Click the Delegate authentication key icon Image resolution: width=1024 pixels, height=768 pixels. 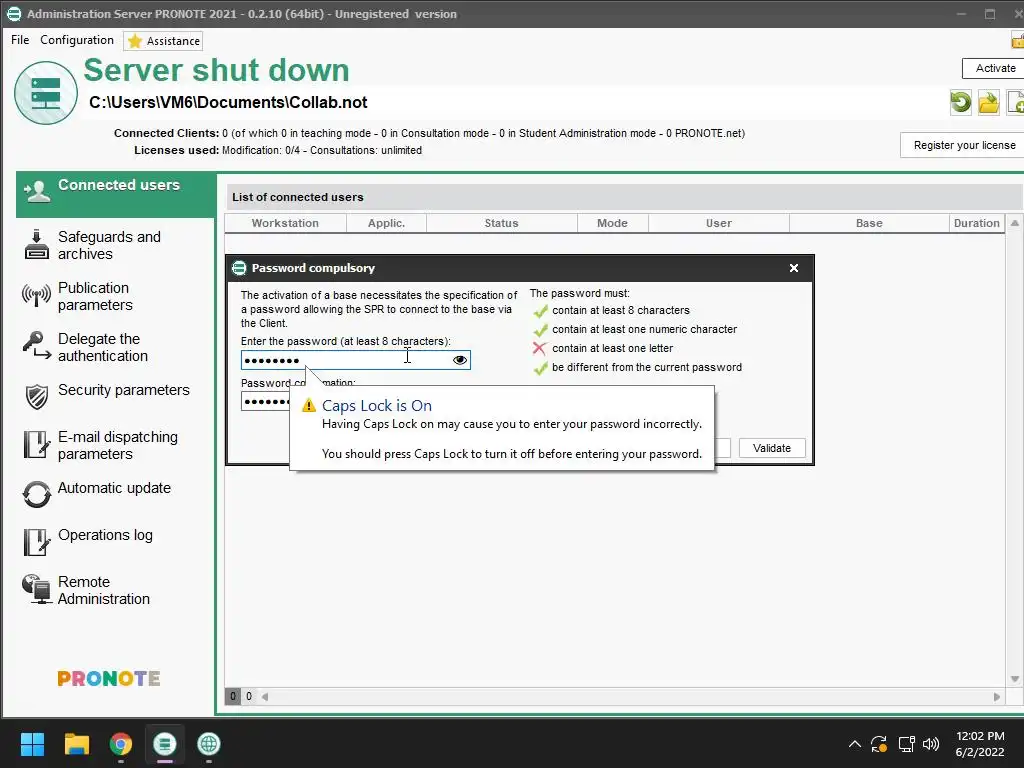[x=37, y=345]
